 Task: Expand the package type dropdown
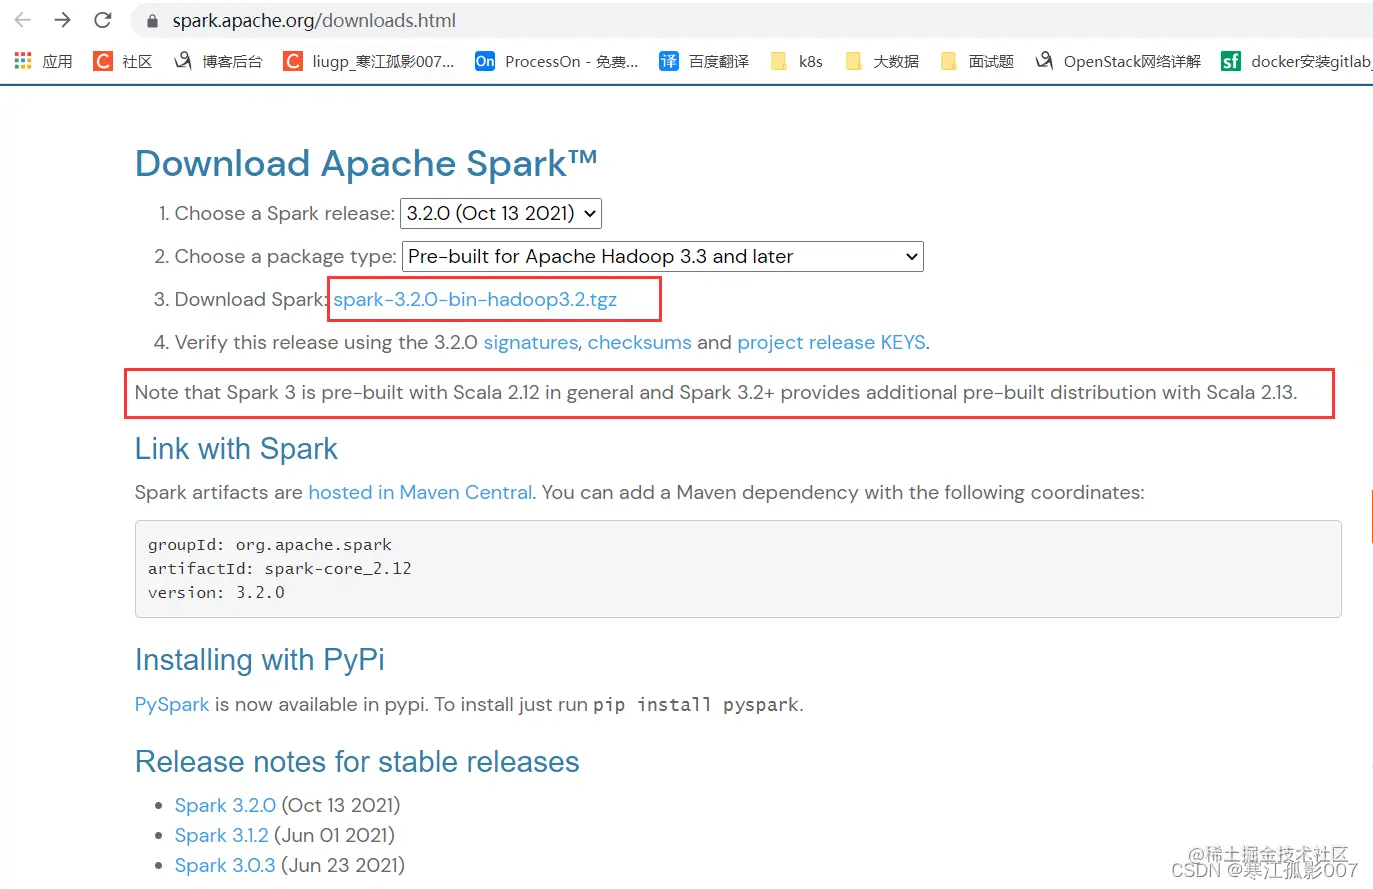pos(662,256)
